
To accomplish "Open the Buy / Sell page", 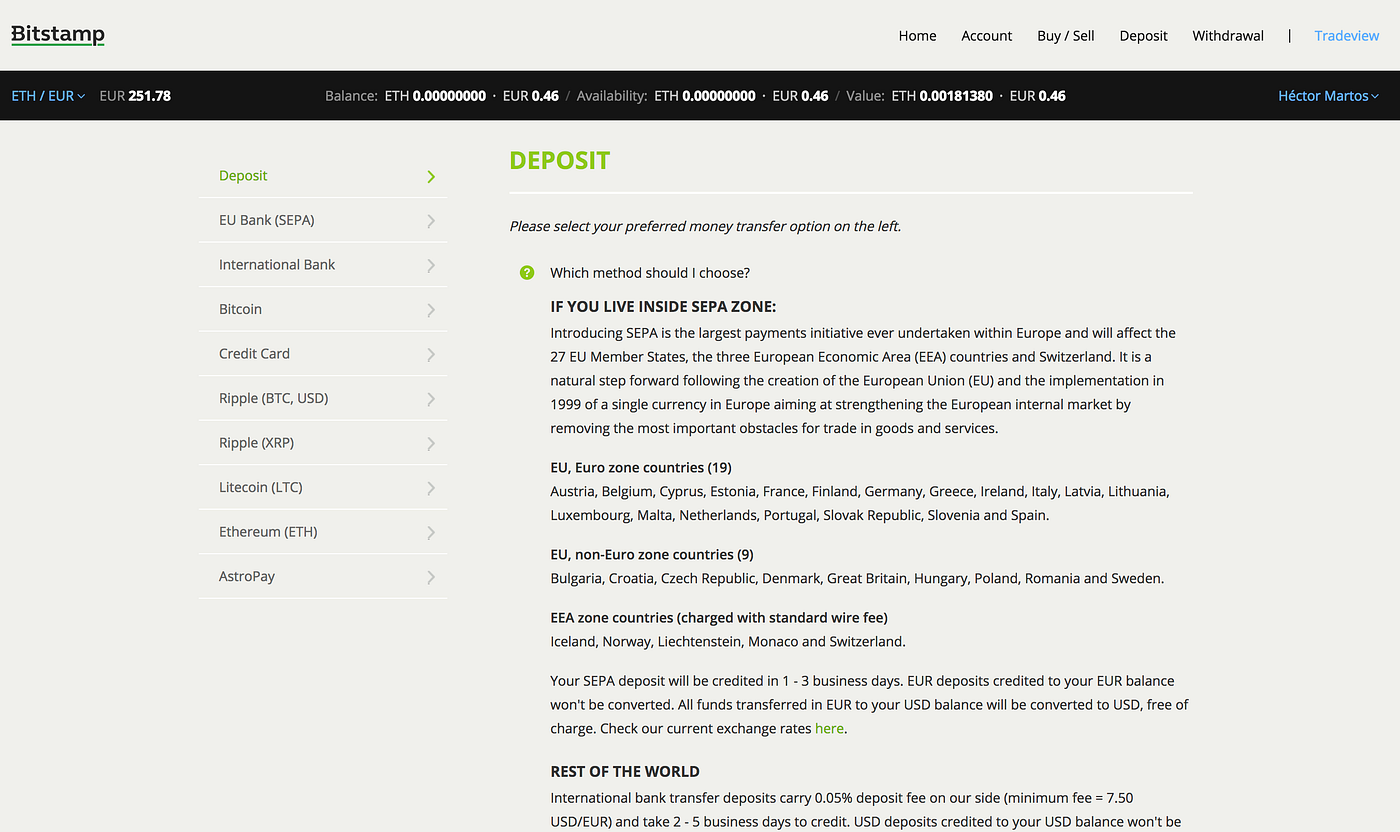I will point(1066,36).
